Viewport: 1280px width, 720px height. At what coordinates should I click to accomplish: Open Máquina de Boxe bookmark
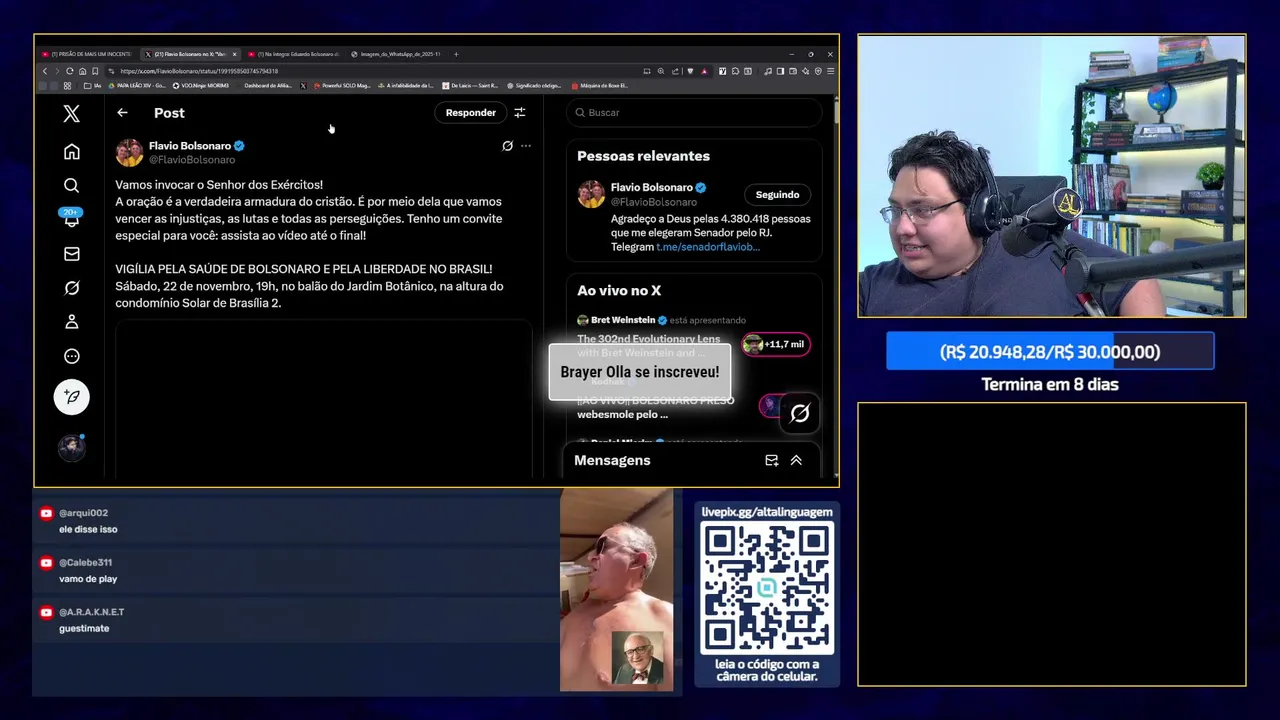(600, 86)
